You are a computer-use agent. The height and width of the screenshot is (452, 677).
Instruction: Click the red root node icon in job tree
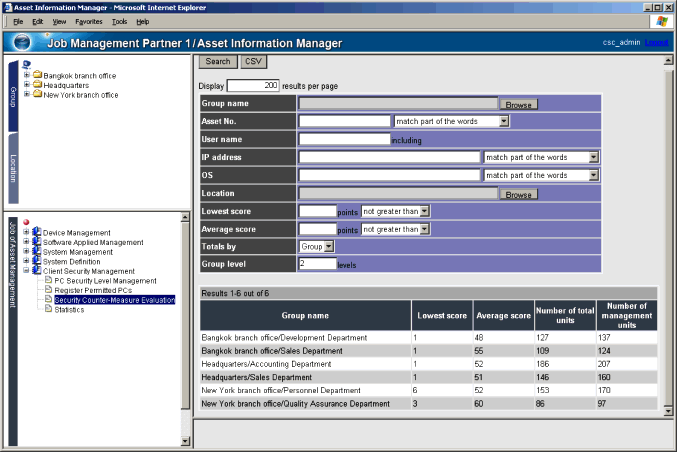pos(27,222)
